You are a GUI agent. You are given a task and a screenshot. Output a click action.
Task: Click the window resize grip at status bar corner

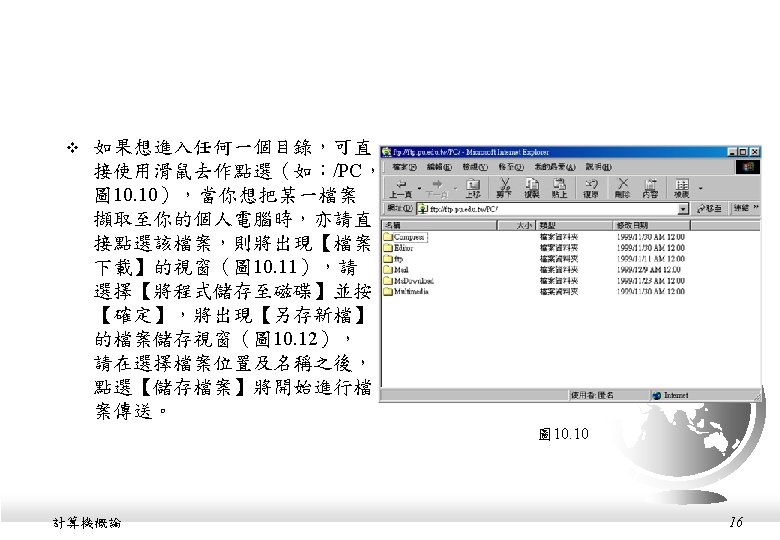[757, 396]
